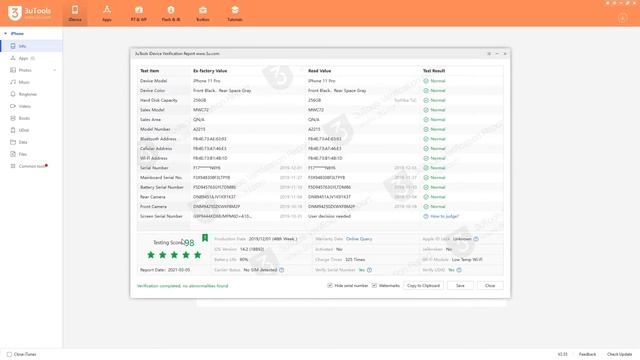The image size is (640, 360).
Task: Click help icon beside No SIM detected
Action: 282,270
